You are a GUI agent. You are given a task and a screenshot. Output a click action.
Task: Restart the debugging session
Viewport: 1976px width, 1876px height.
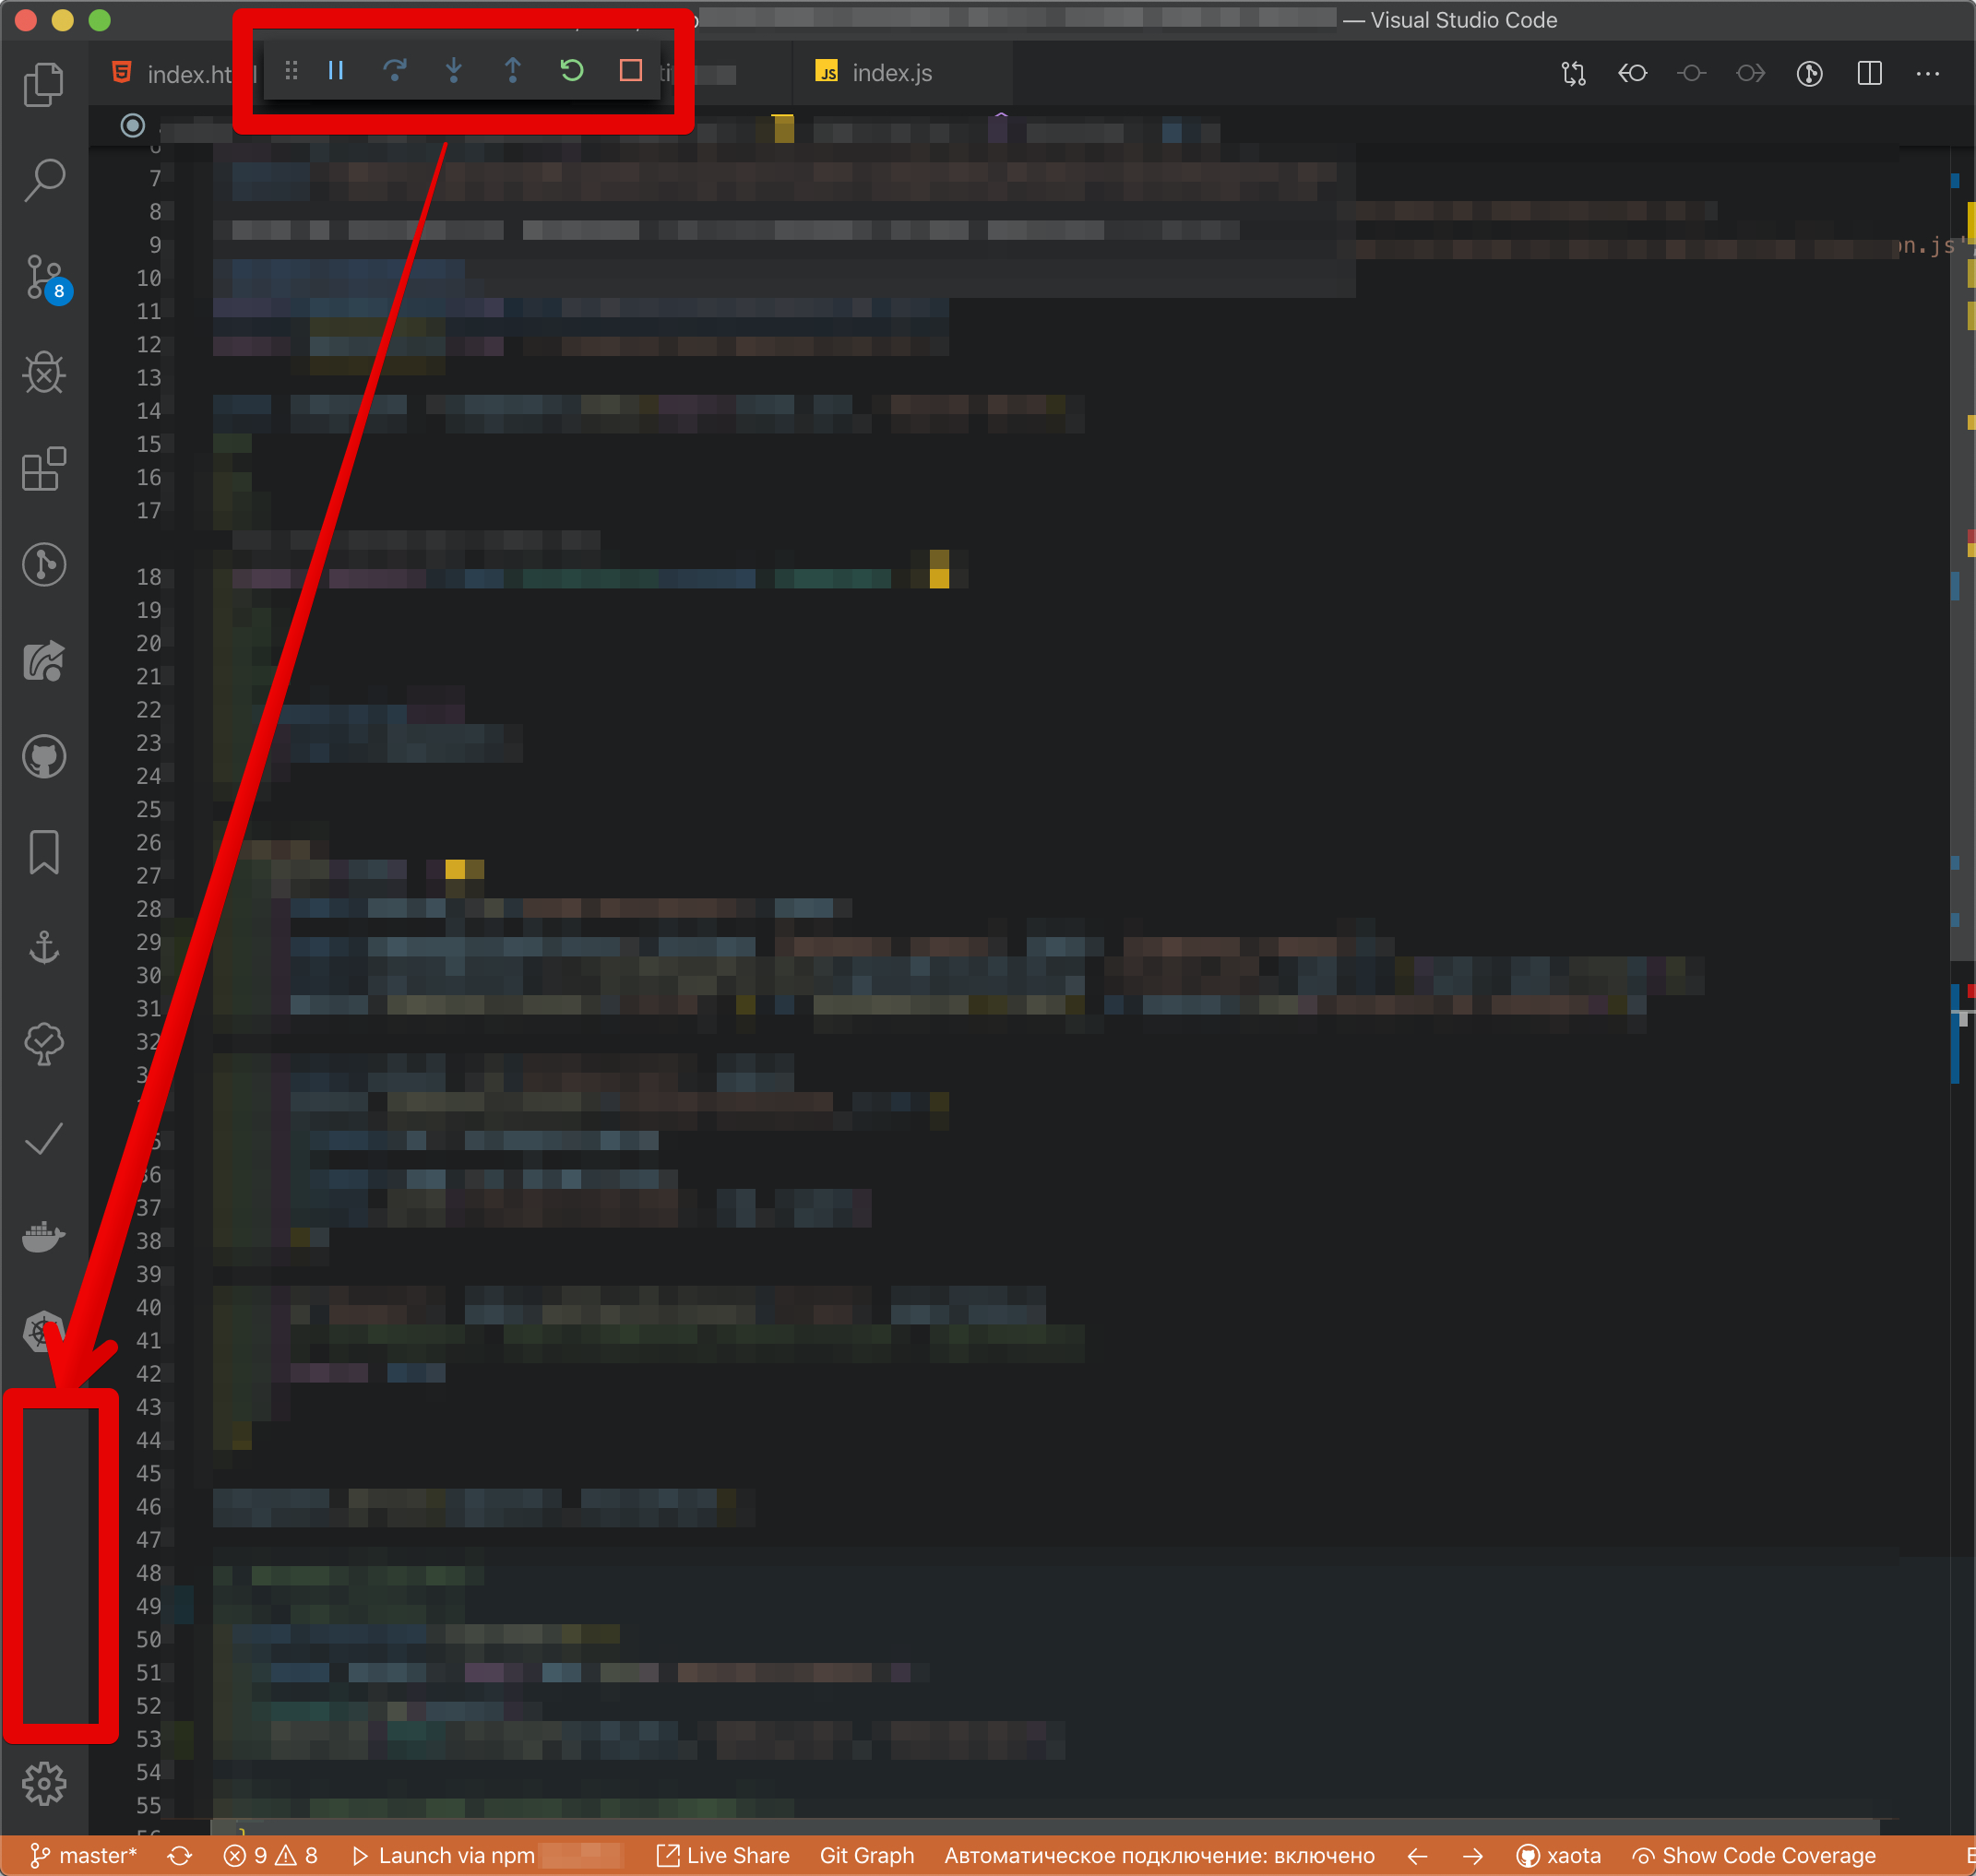click(571, 70)
